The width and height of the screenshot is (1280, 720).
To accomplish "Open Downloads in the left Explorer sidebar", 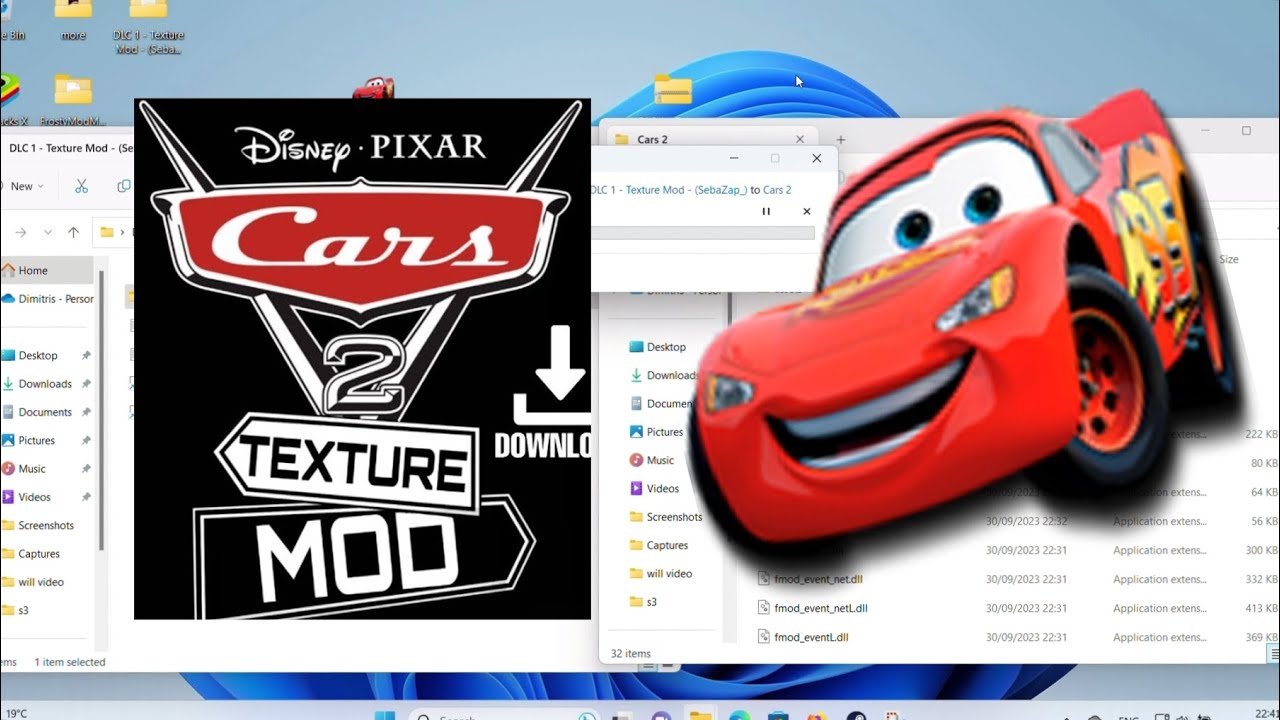I will 45,383.
